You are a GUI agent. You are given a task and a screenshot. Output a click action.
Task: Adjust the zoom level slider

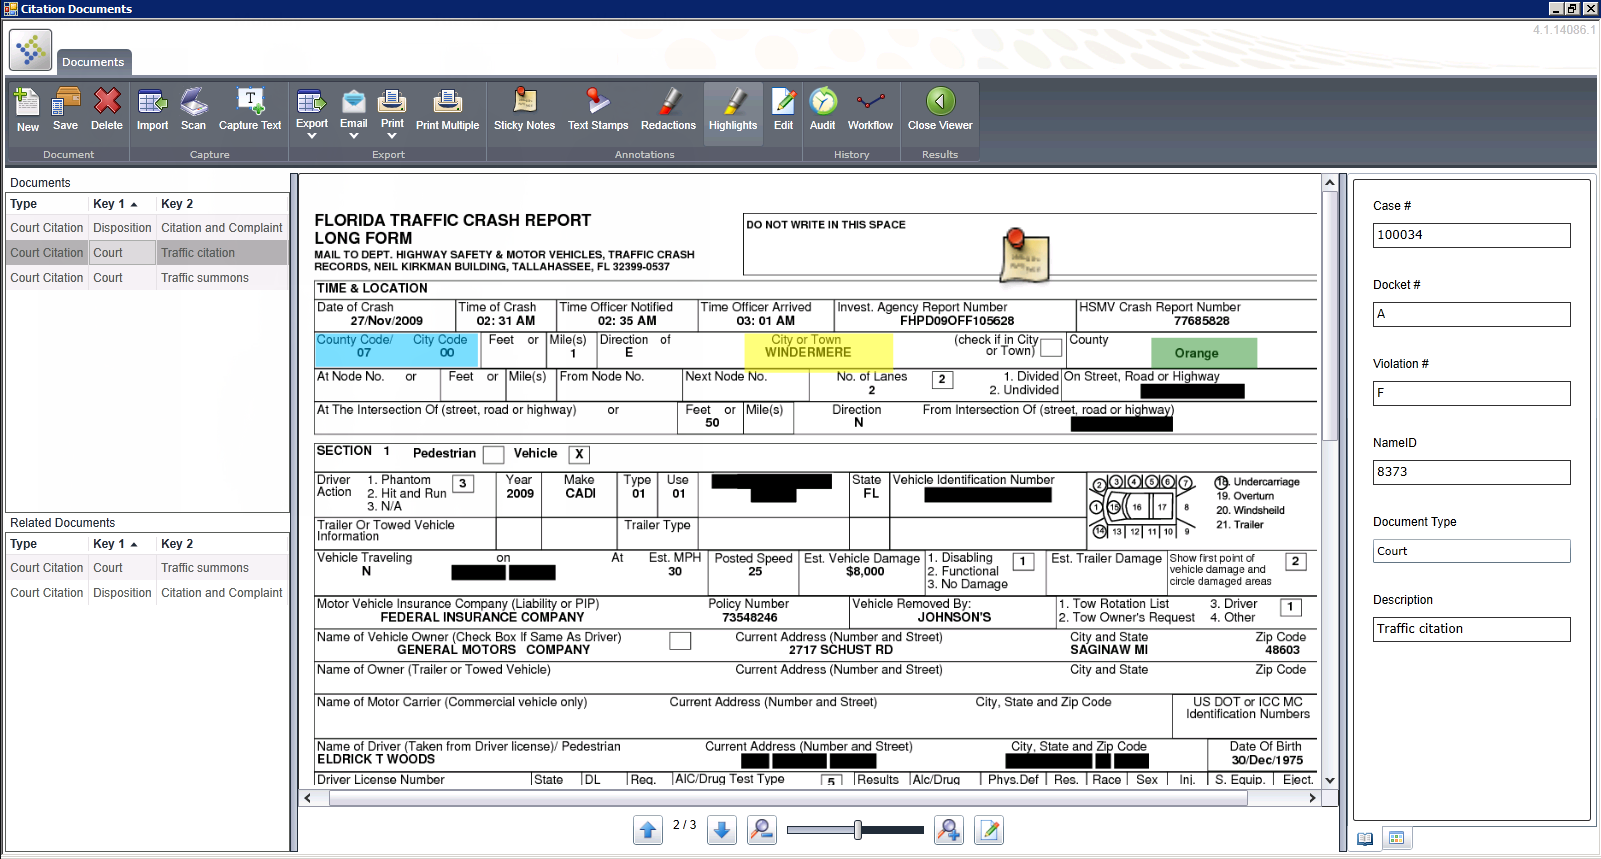click(857, 830)
